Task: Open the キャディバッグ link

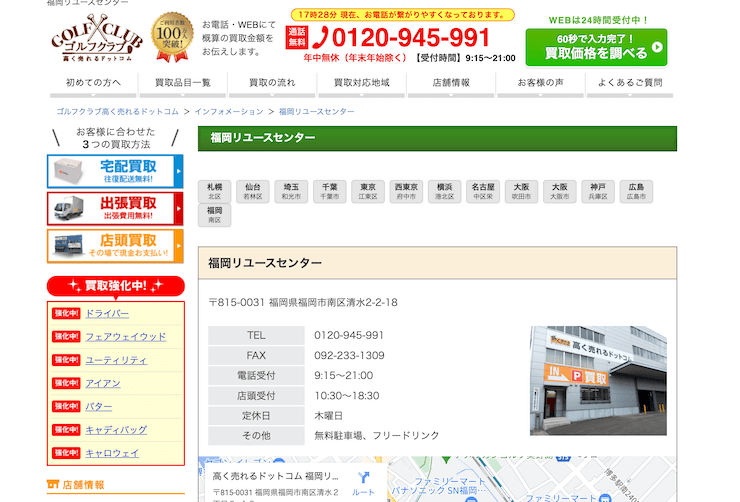Action: pos(115,430)
